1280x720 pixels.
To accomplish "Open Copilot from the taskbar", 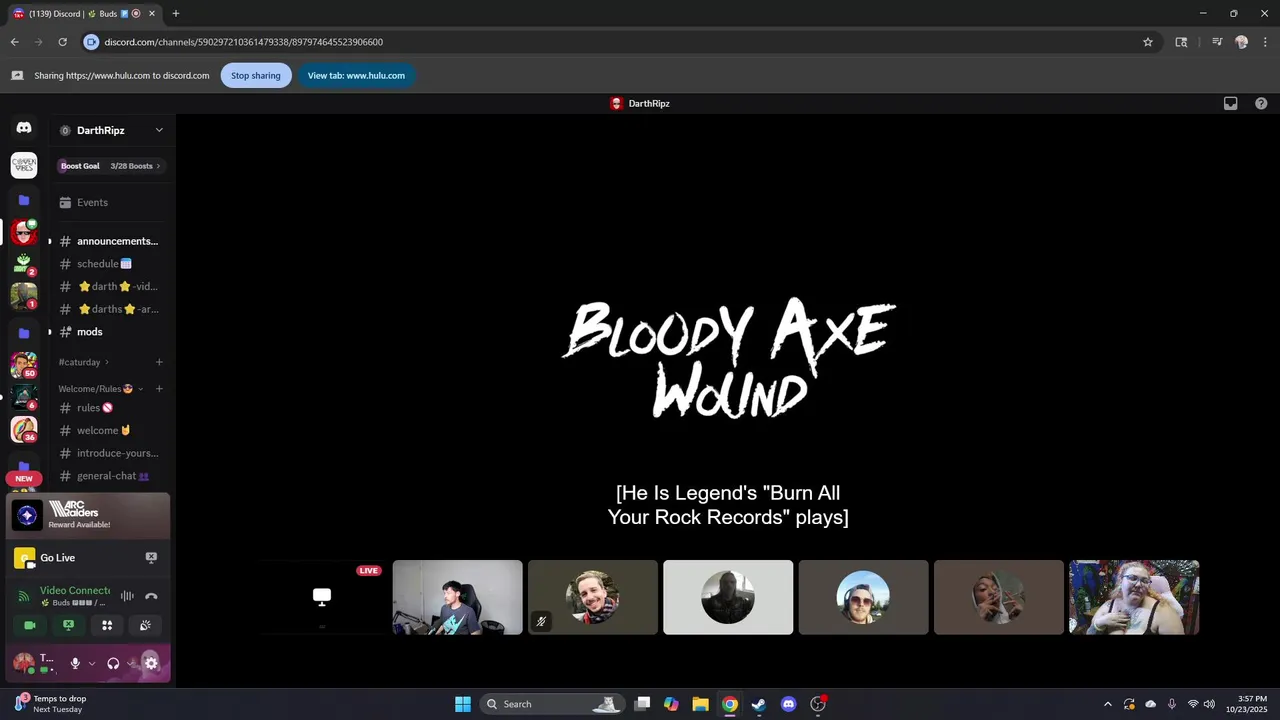I will coord(671,704).
